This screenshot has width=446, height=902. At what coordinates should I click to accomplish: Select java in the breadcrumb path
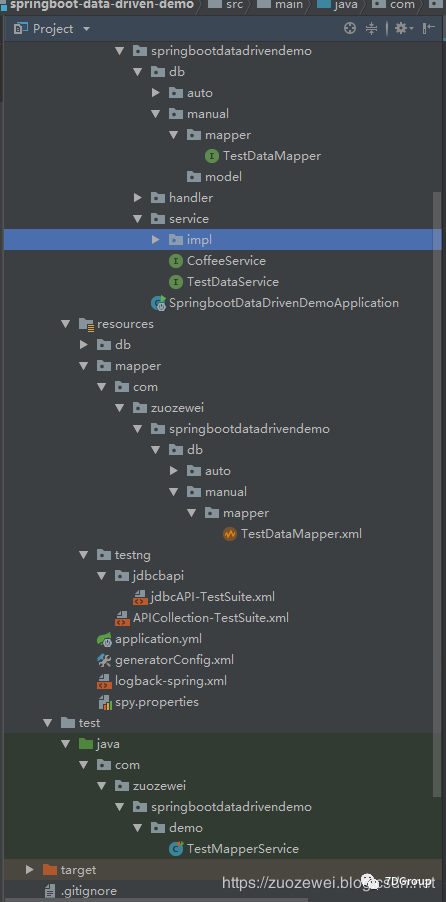click(x=345, y=5)
